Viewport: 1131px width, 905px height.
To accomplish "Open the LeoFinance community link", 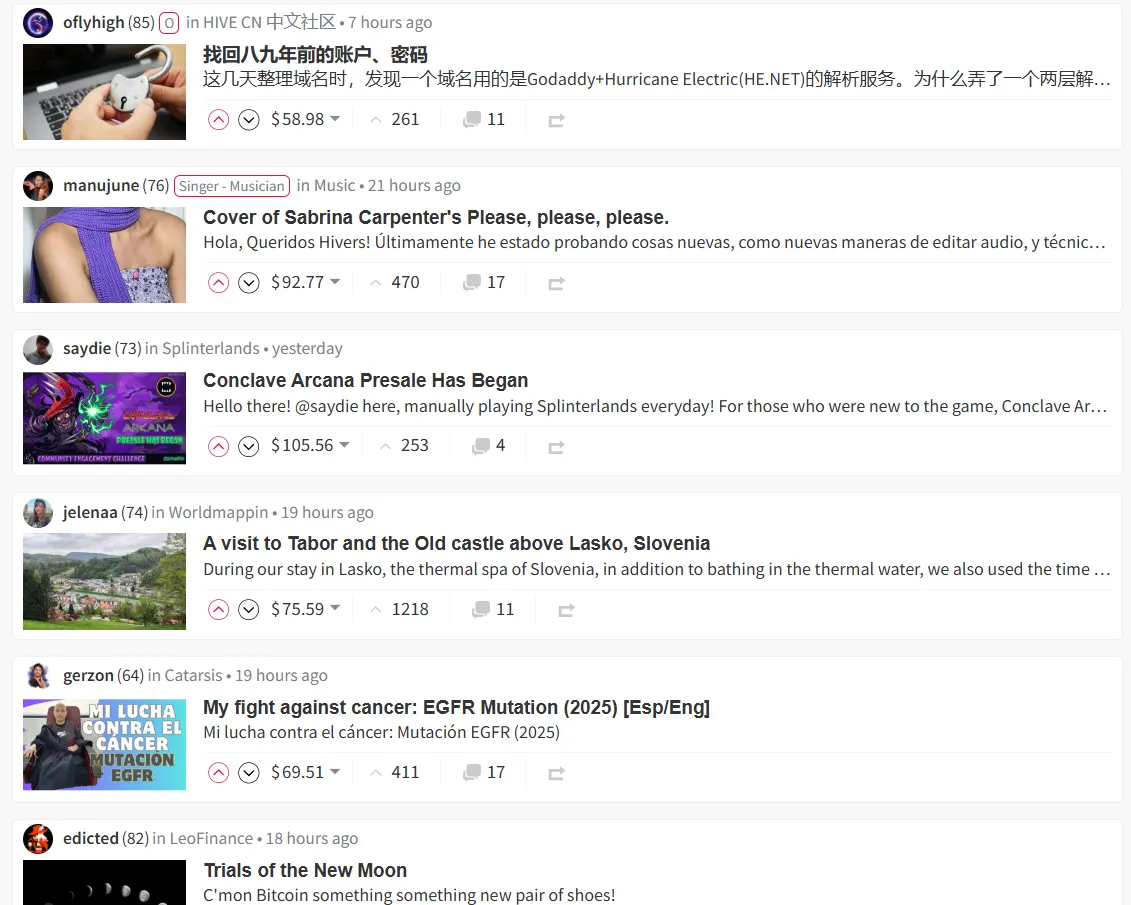I will pyautogui.click(x=211, y=838).
